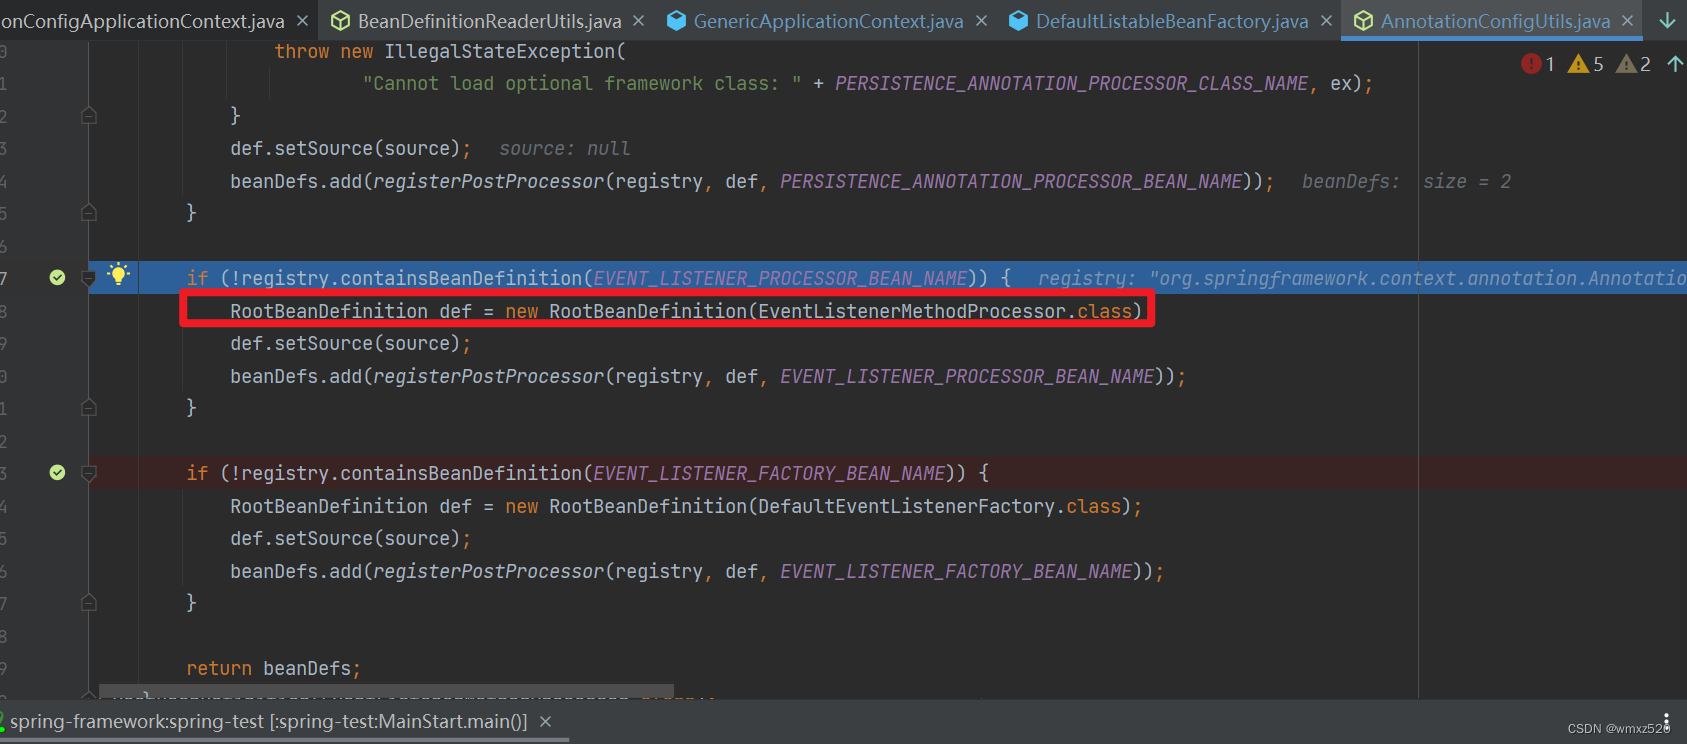1687x744 pixels.
Task: Fold marker beside closing brace after IllegalStateException
Action: (89, 116)
